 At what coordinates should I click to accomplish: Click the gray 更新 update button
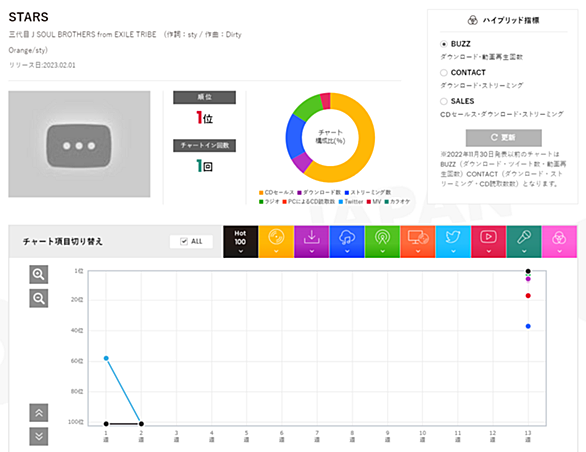click(x=503, y=138)
